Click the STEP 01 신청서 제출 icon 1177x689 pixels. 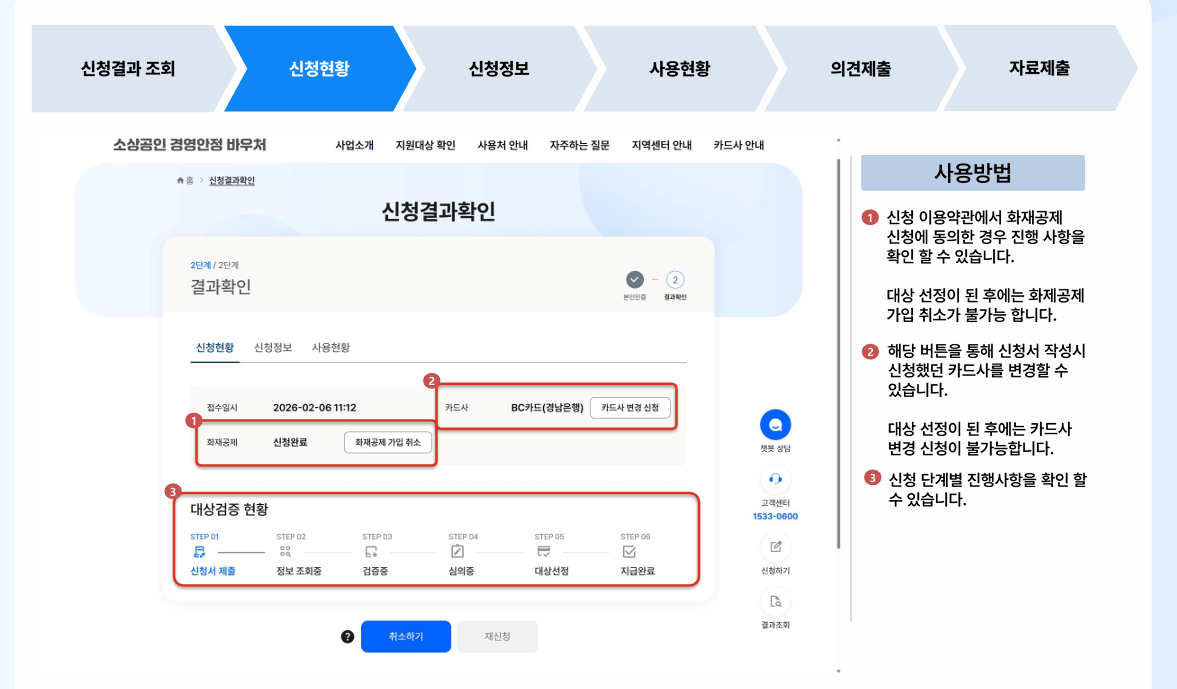coord(199,552)
